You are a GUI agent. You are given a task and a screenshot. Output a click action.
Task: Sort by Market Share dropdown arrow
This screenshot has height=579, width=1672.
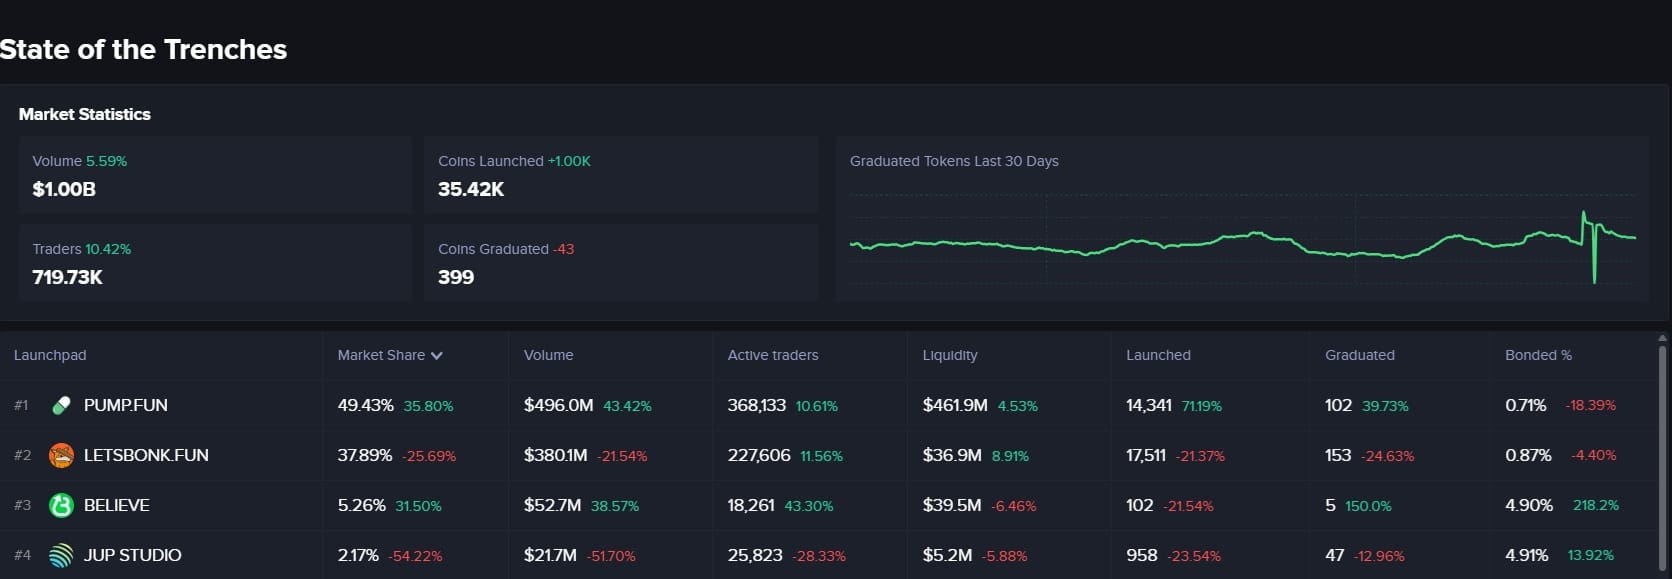[x=437, y=356]
